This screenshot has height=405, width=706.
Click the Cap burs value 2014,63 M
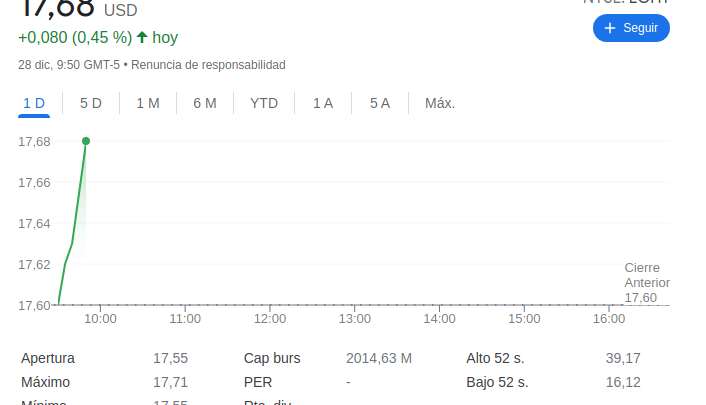[x=379, y=358]
